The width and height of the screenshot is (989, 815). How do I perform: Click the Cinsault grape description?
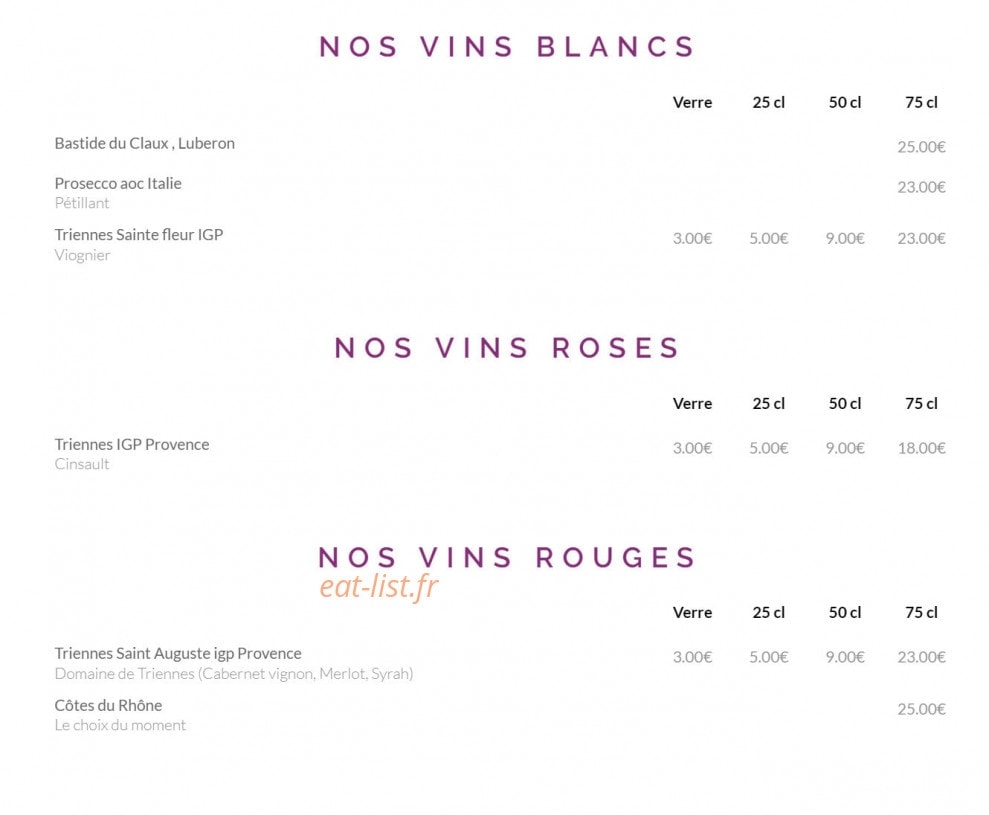pyautogui.click(x=81, y=464)
